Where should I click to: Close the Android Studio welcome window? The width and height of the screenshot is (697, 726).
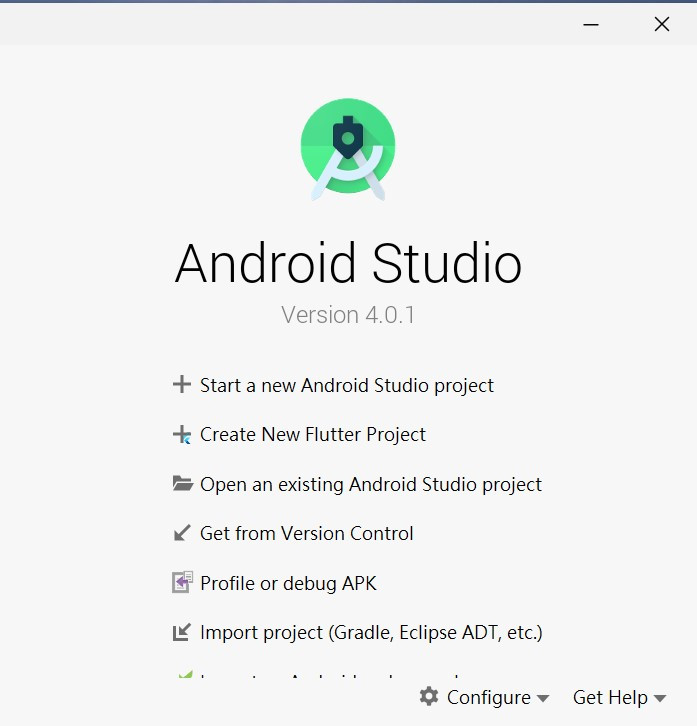662,24
